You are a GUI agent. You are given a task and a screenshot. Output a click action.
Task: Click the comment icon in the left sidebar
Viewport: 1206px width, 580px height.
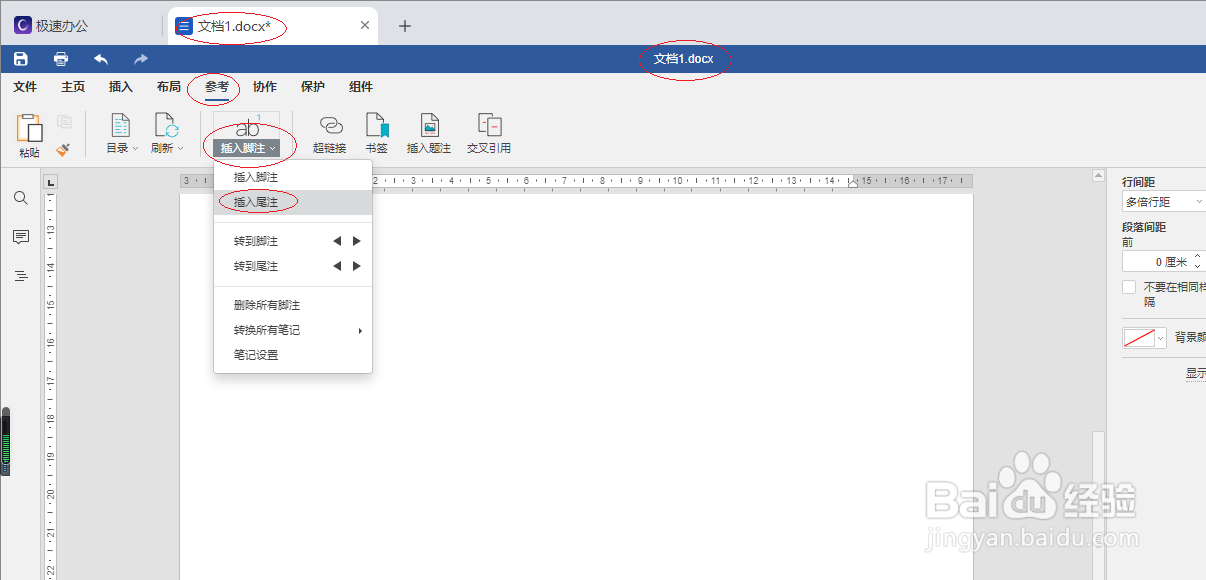21,237
